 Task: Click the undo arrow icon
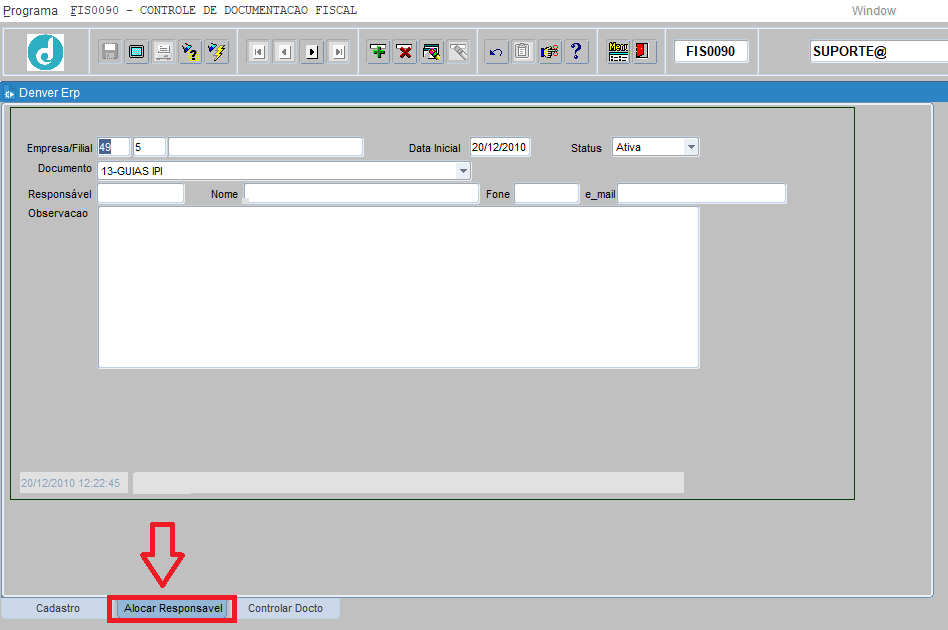pos(496,52)
